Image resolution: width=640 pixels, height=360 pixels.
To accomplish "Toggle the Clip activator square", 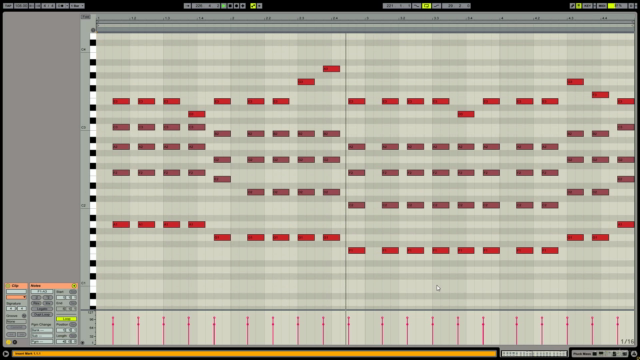I will [8, 286].
